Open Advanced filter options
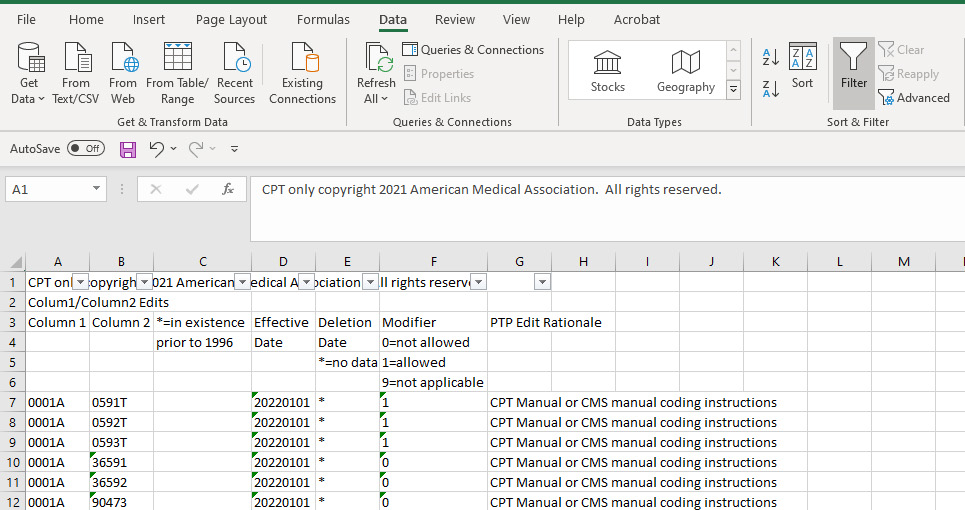965x510 pixels. click(x=914, y=98)
